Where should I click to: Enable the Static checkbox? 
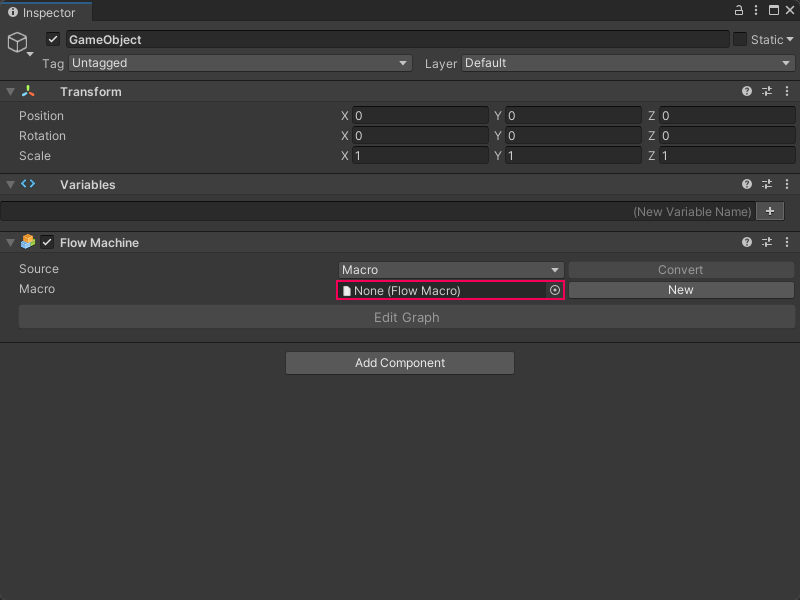coord(740,40)
